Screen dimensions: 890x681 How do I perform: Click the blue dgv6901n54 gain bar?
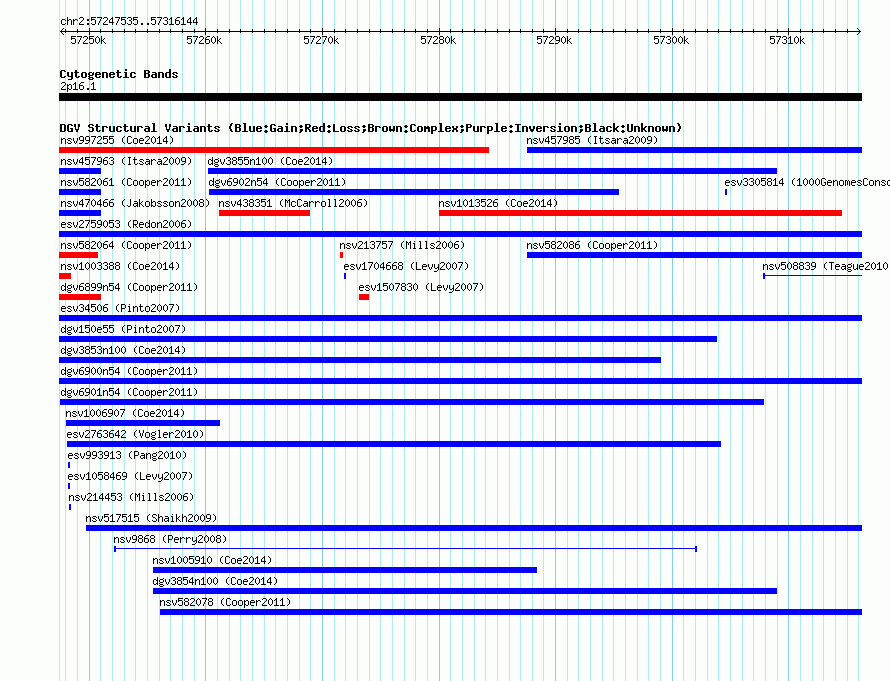[412, 402]
